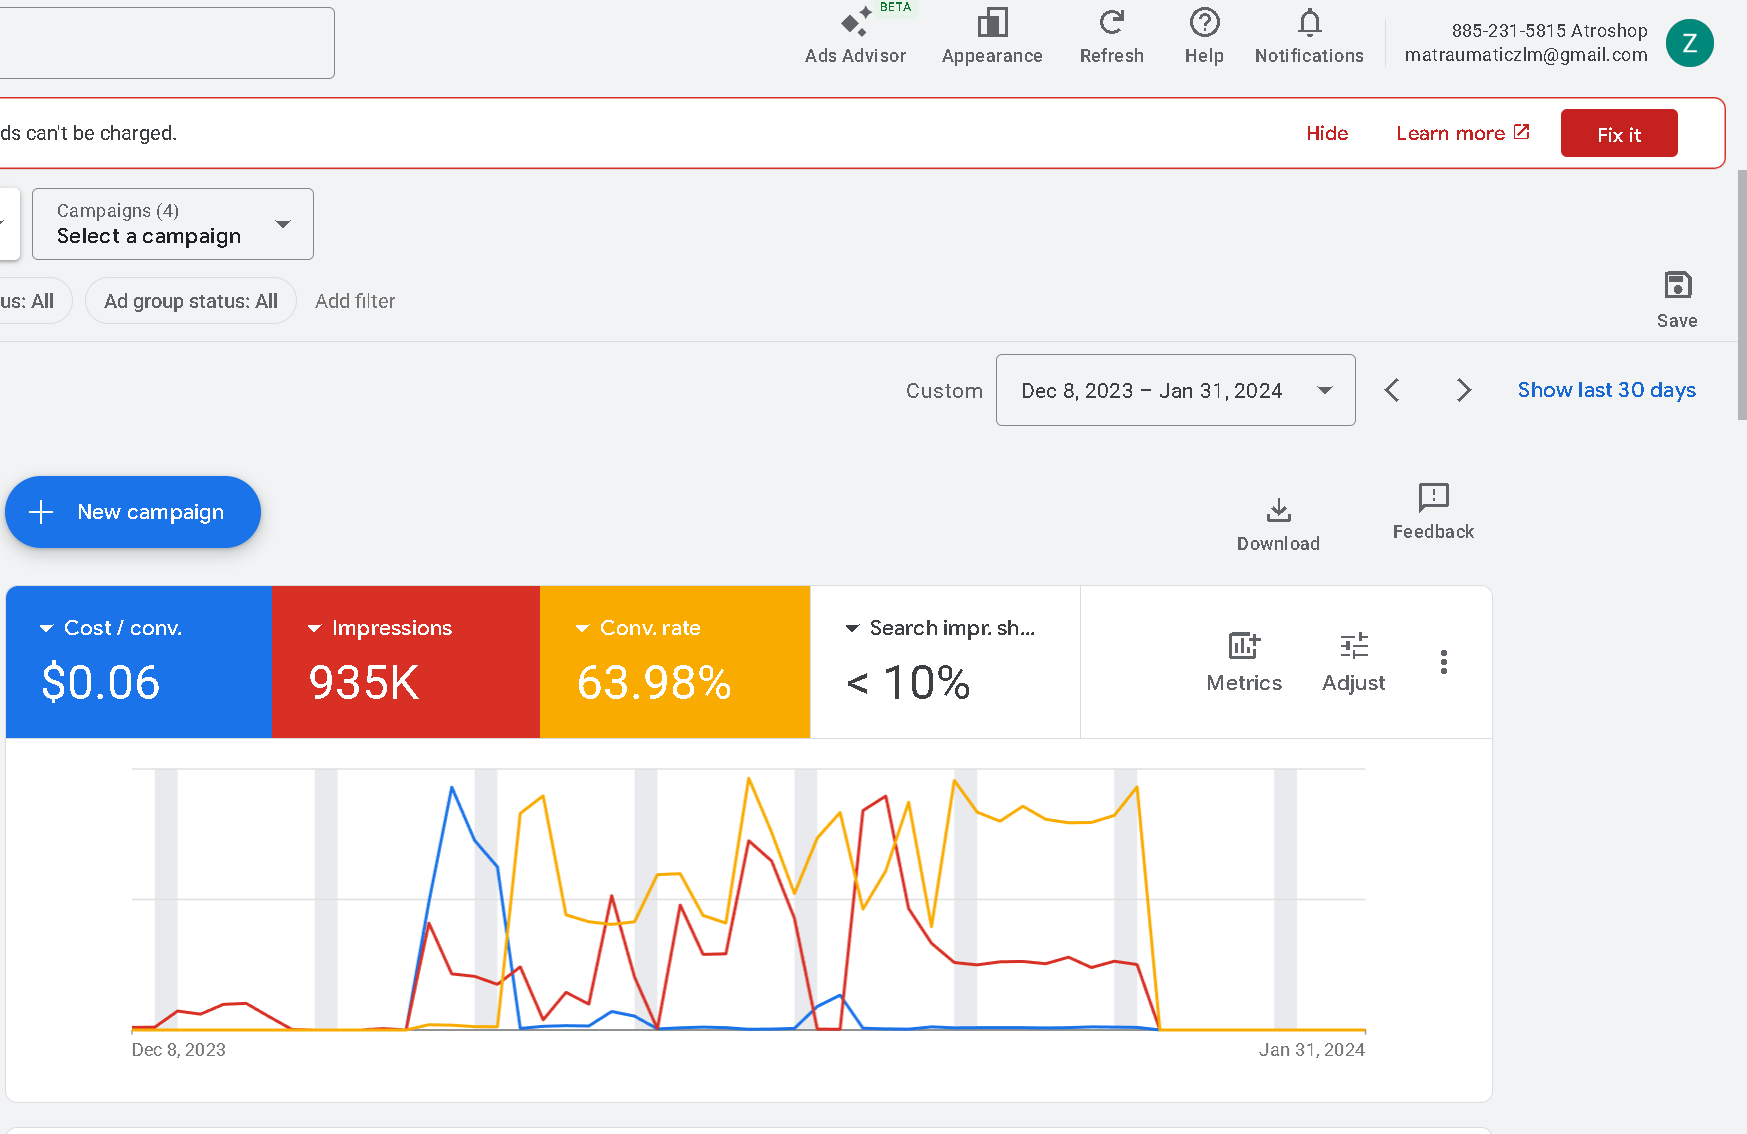The image size is (1747, 1134).
Task: Open the Learn more link
Action: click(1462, 133)
